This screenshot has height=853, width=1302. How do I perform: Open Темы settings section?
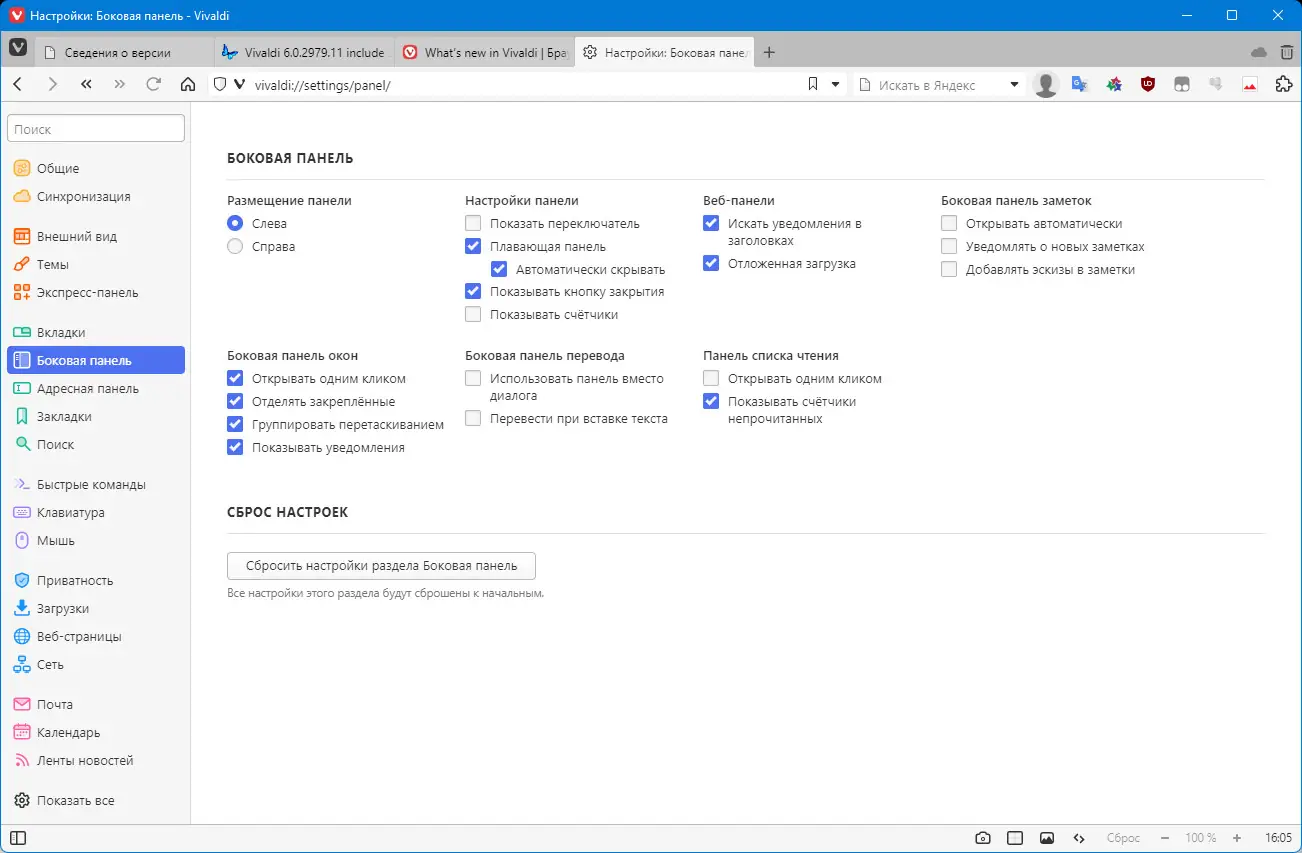[96, 265]
